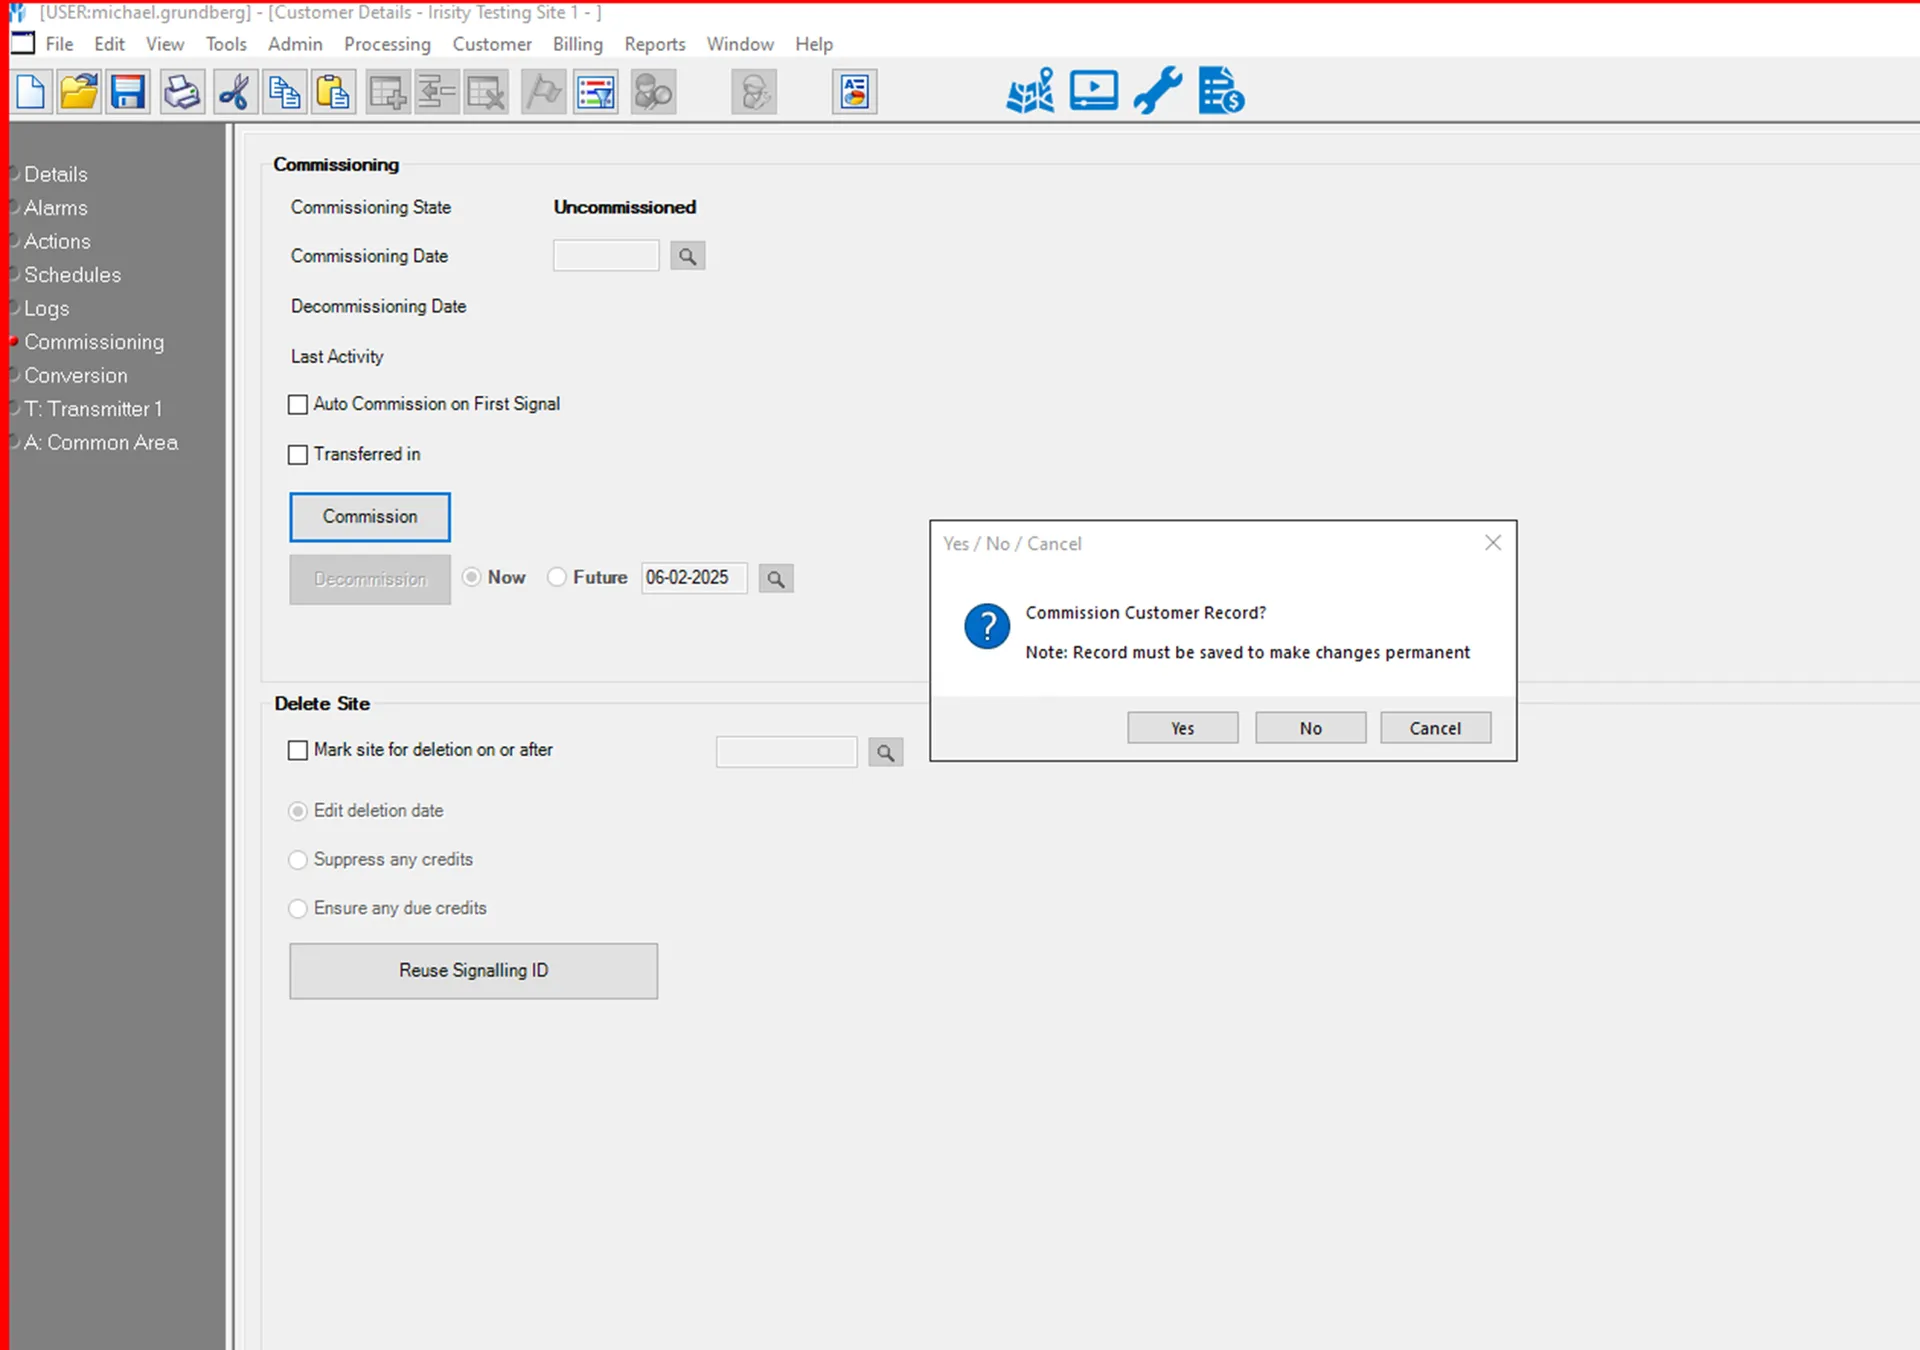
Task: Click the blue wrench tools icon
Action: tap(1158, 91)
